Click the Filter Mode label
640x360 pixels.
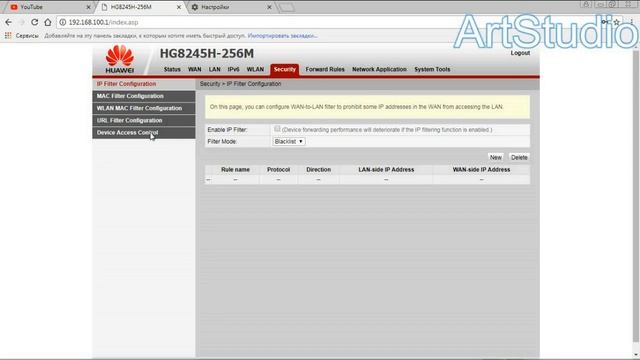tap(222, 142)
